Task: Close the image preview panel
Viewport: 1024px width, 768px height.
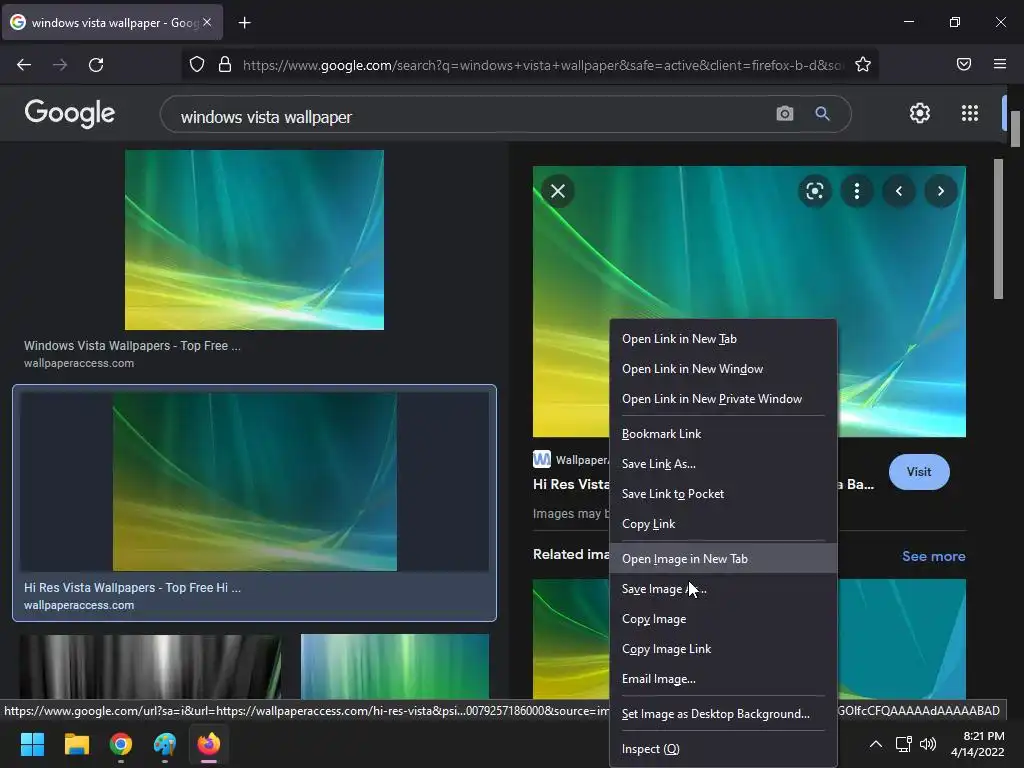Action: [558, 191]
